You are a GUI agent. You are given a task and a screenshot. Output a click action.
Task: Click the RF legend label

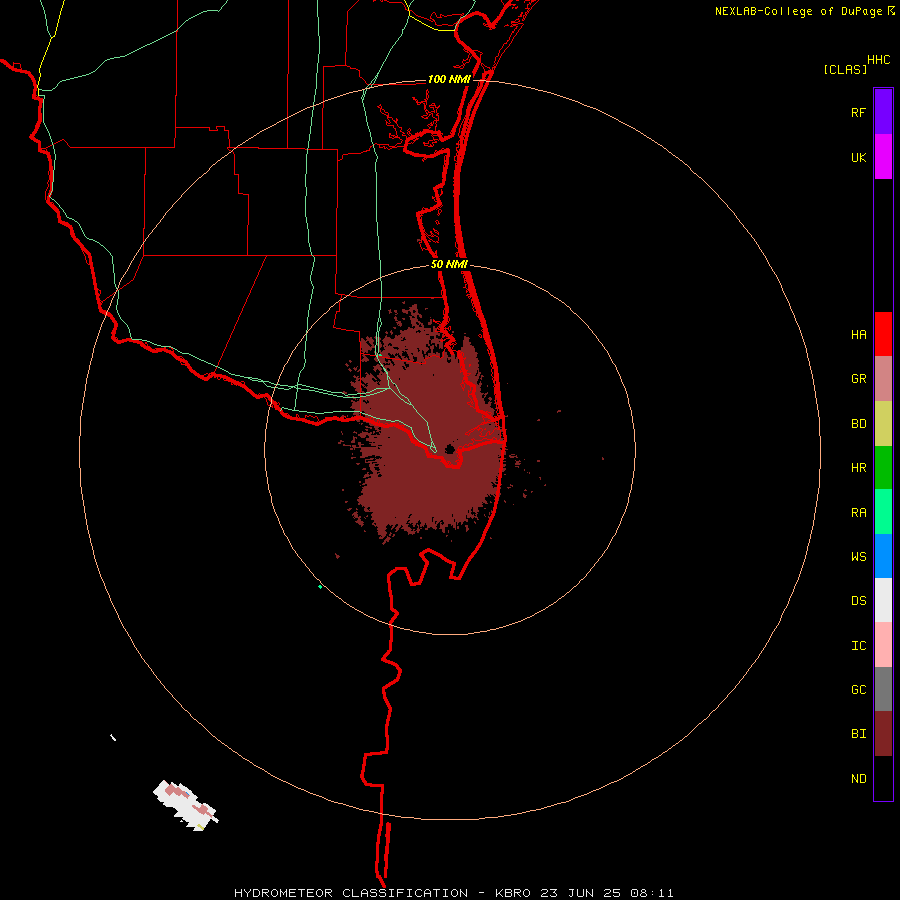858,113
